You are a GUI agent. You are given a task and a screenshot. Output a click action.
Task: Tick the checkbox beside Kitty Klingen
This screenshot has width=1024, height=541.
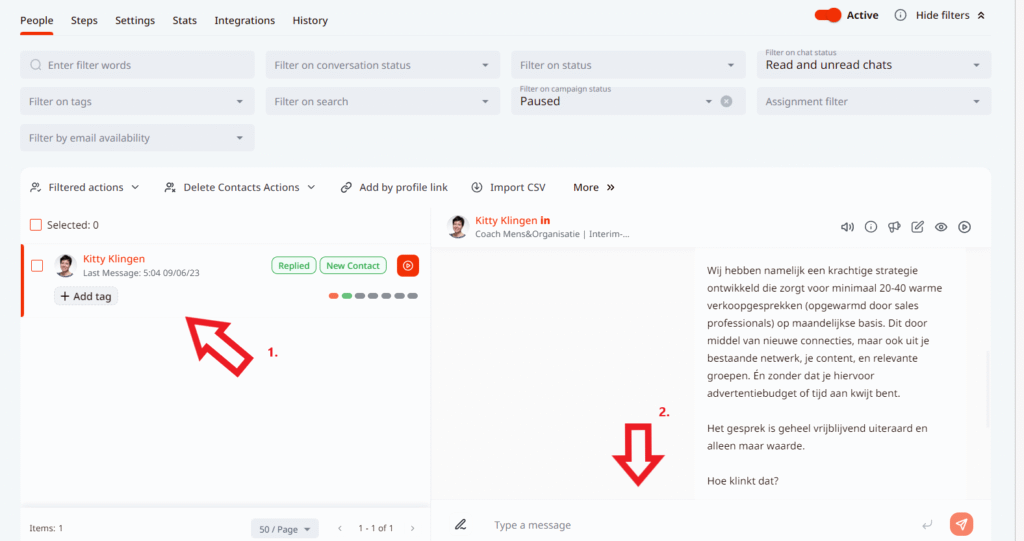point(37,266)
